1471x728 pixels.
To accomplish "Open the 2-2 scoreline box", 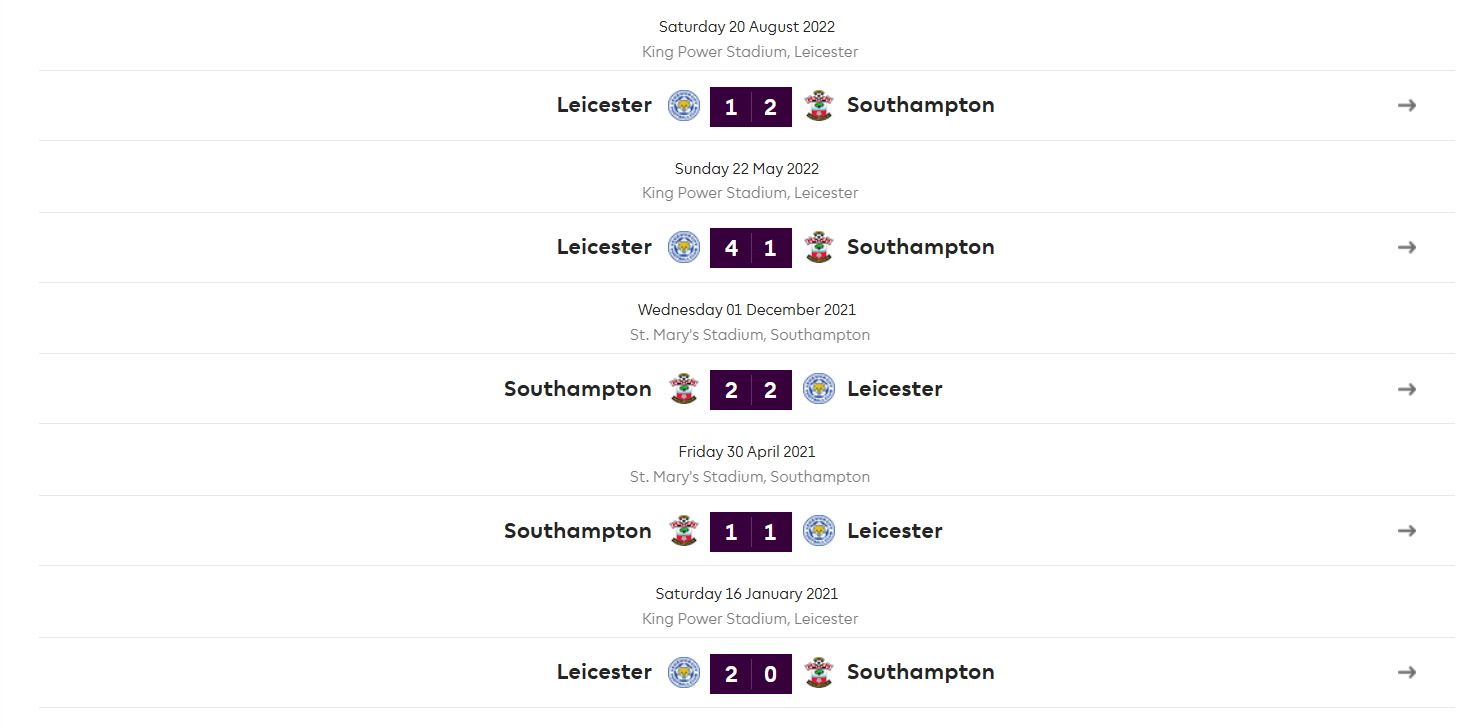I will coord(751,390).
